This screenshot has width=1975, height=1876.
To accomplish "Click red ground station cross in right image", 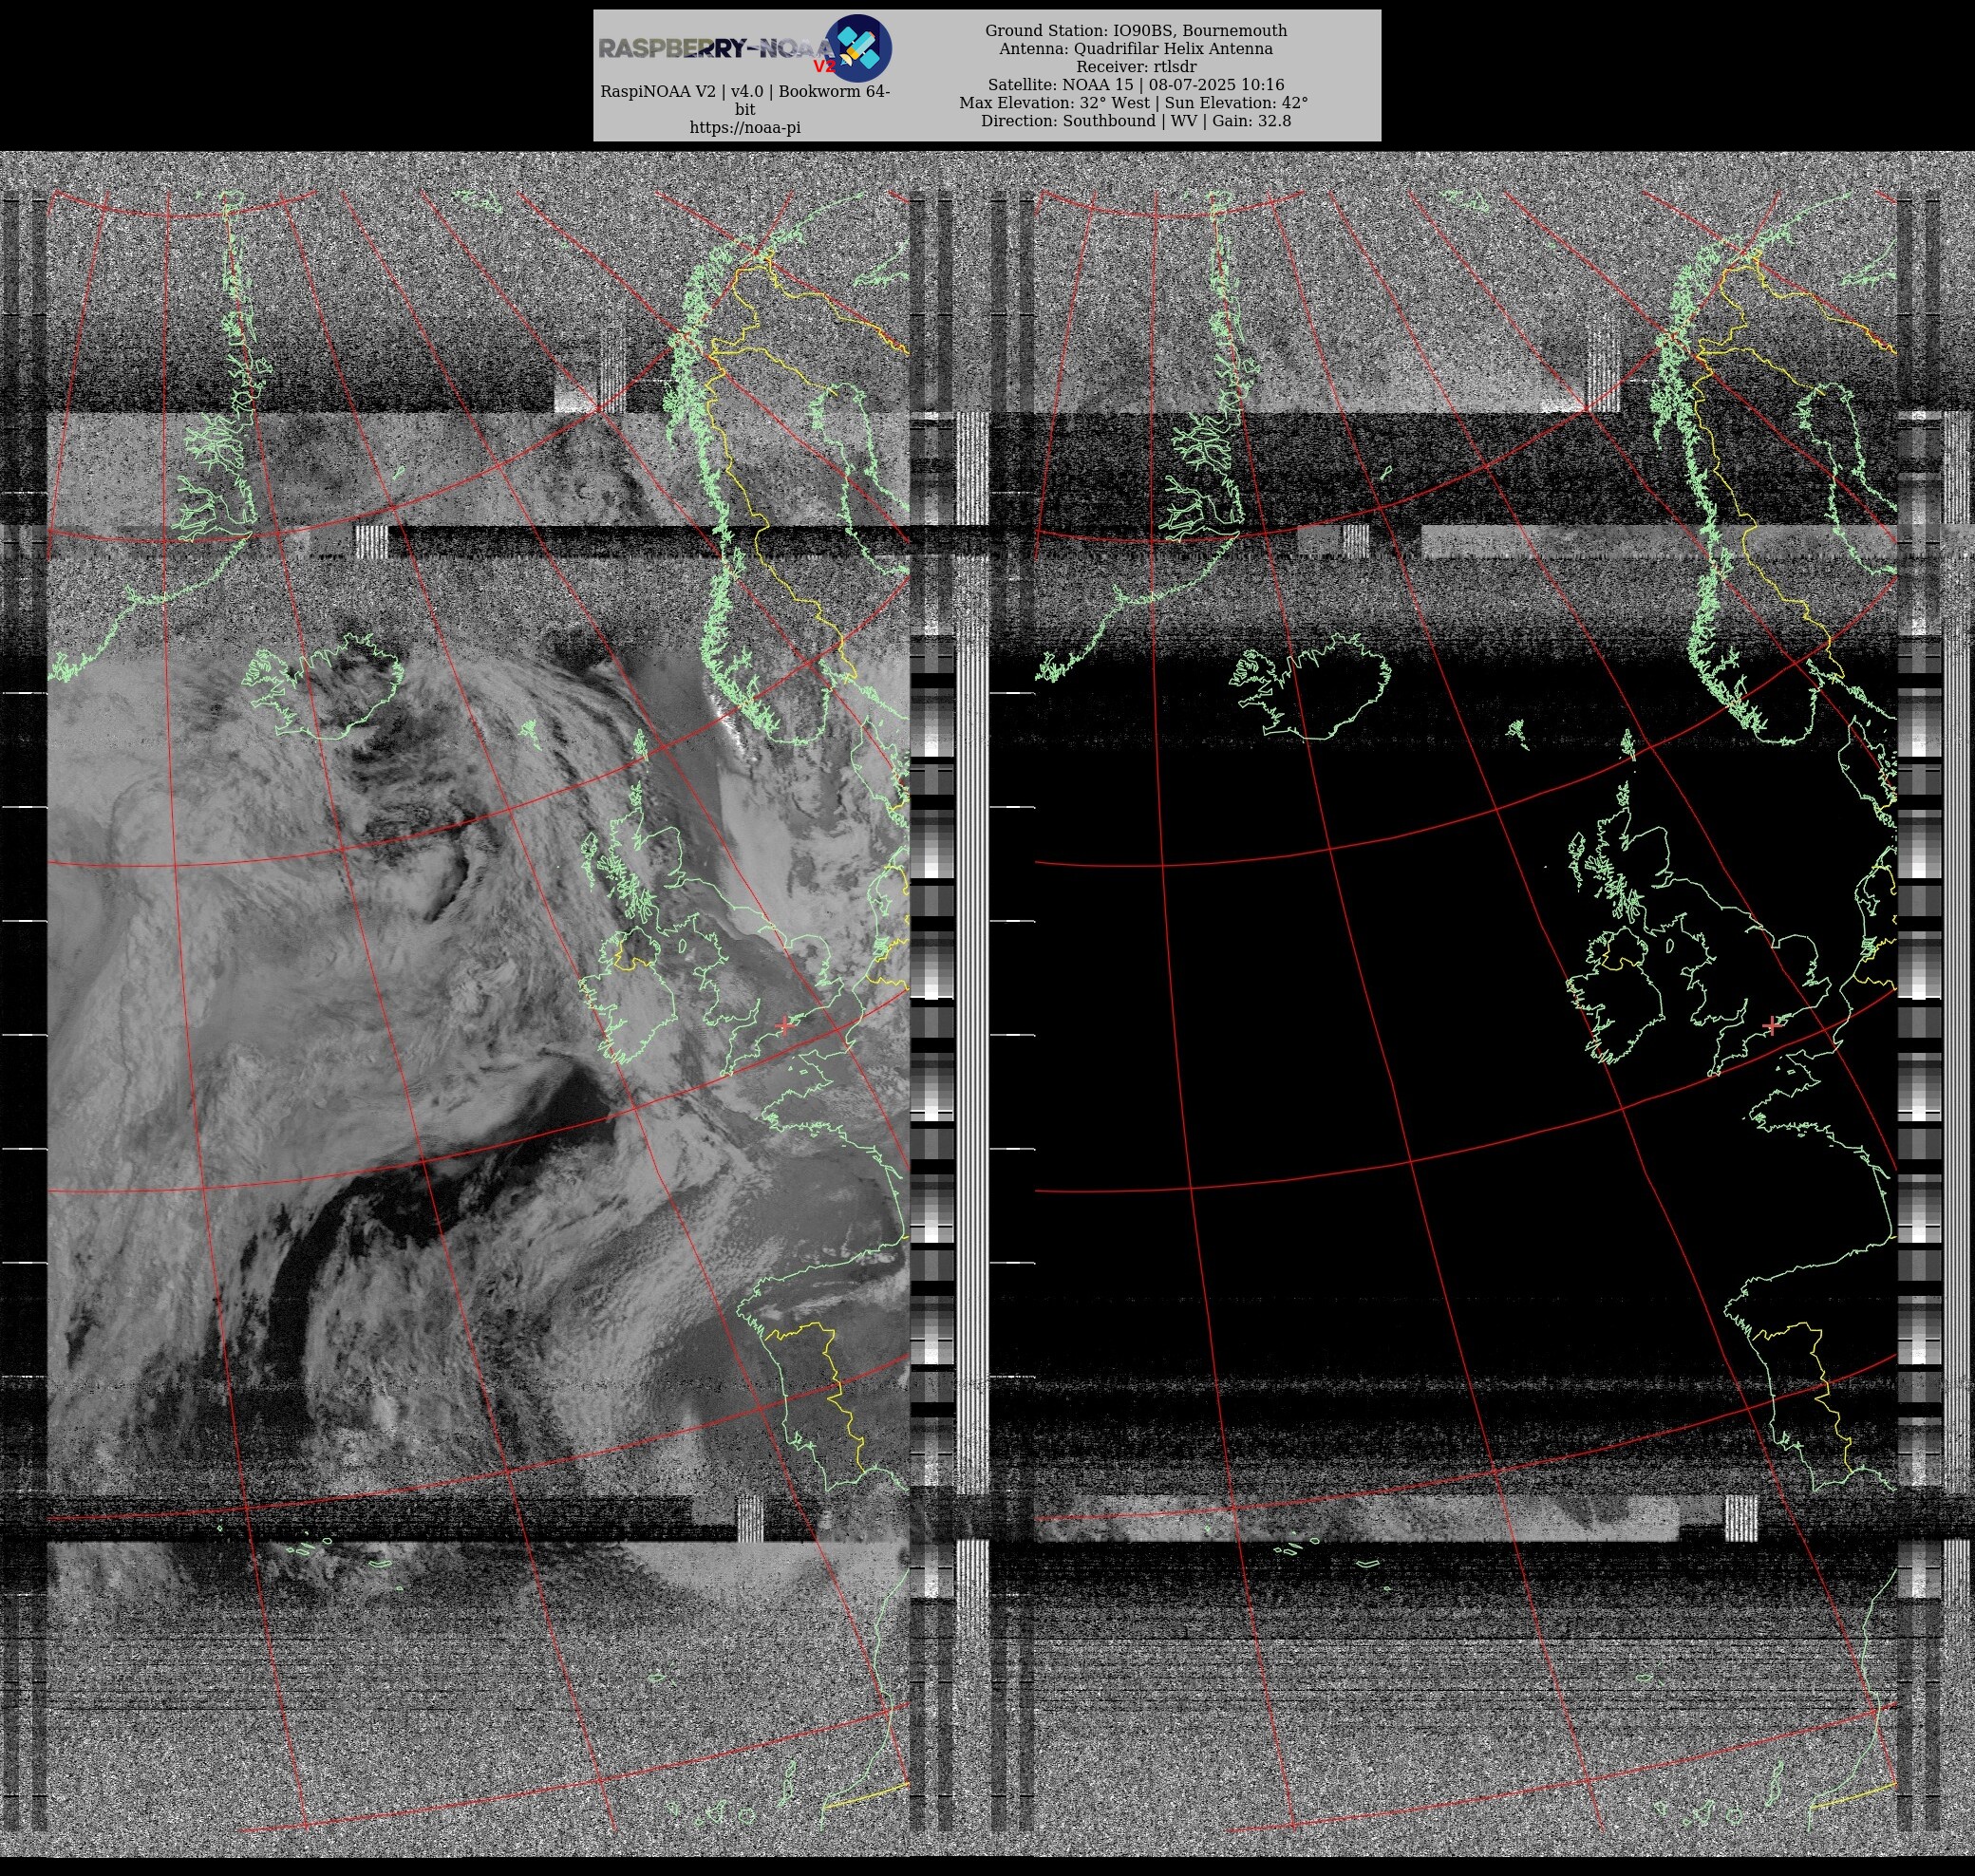I will (1772, 1025).
